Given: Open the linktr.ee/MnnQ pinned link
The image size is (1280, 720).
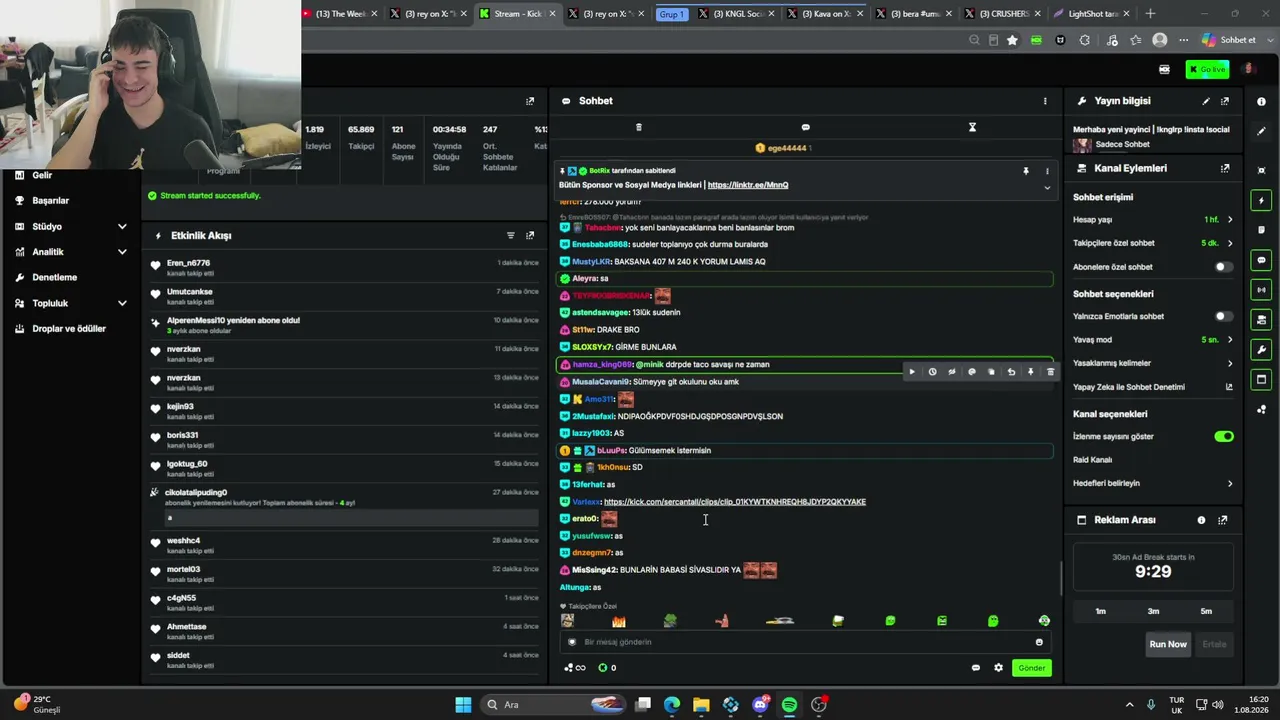Looking at the screenshot, I should click(x=748, y=185).
